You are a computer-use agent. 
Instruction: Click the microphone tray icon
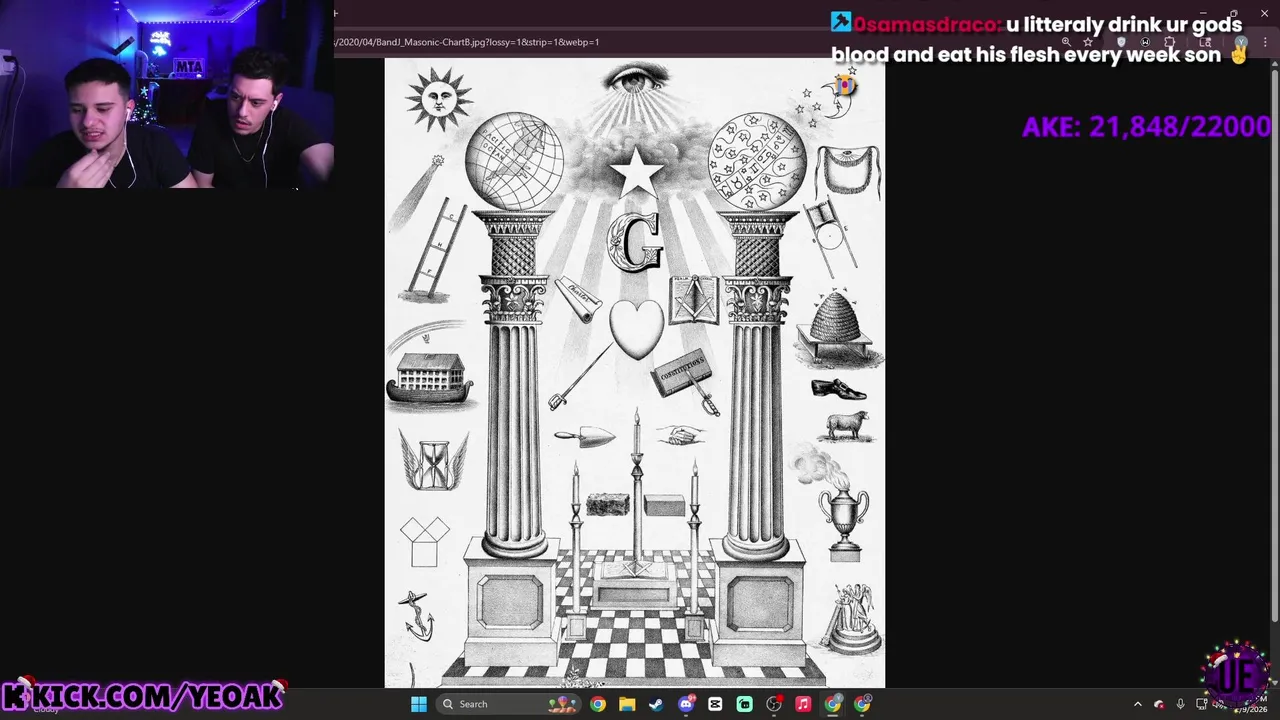coord(1181,704)
